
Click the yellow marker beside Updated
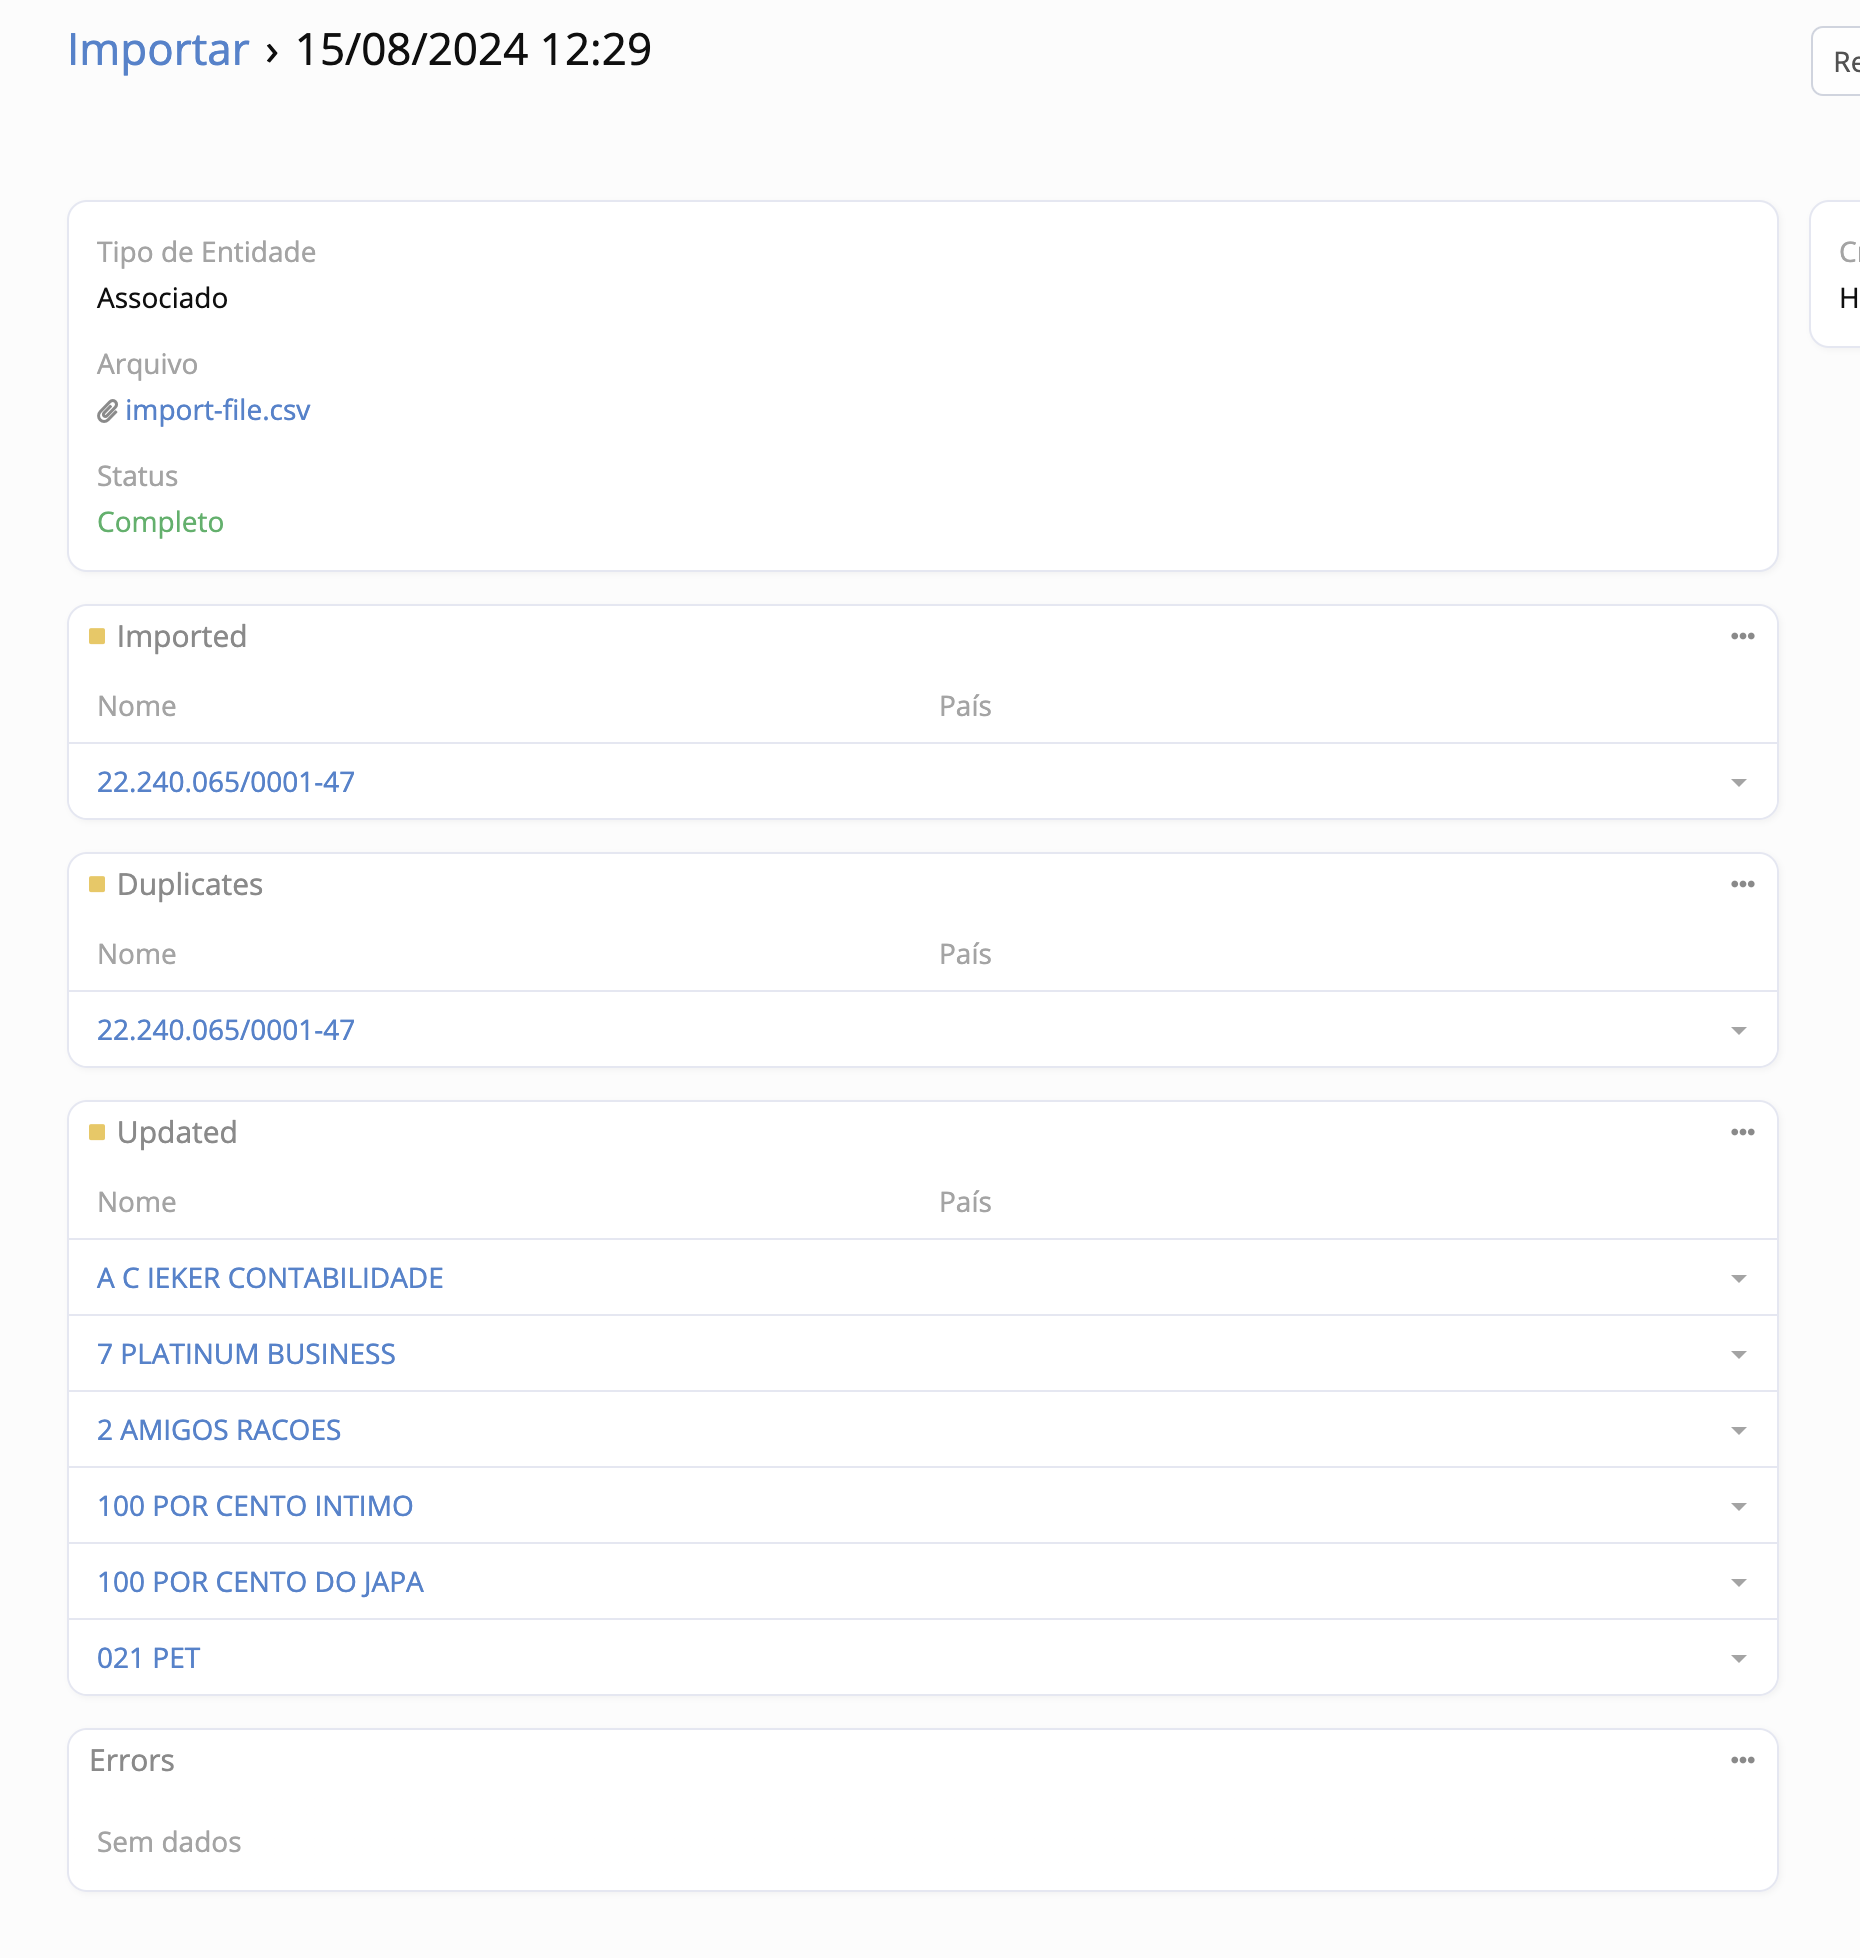tap(97, 1132)
